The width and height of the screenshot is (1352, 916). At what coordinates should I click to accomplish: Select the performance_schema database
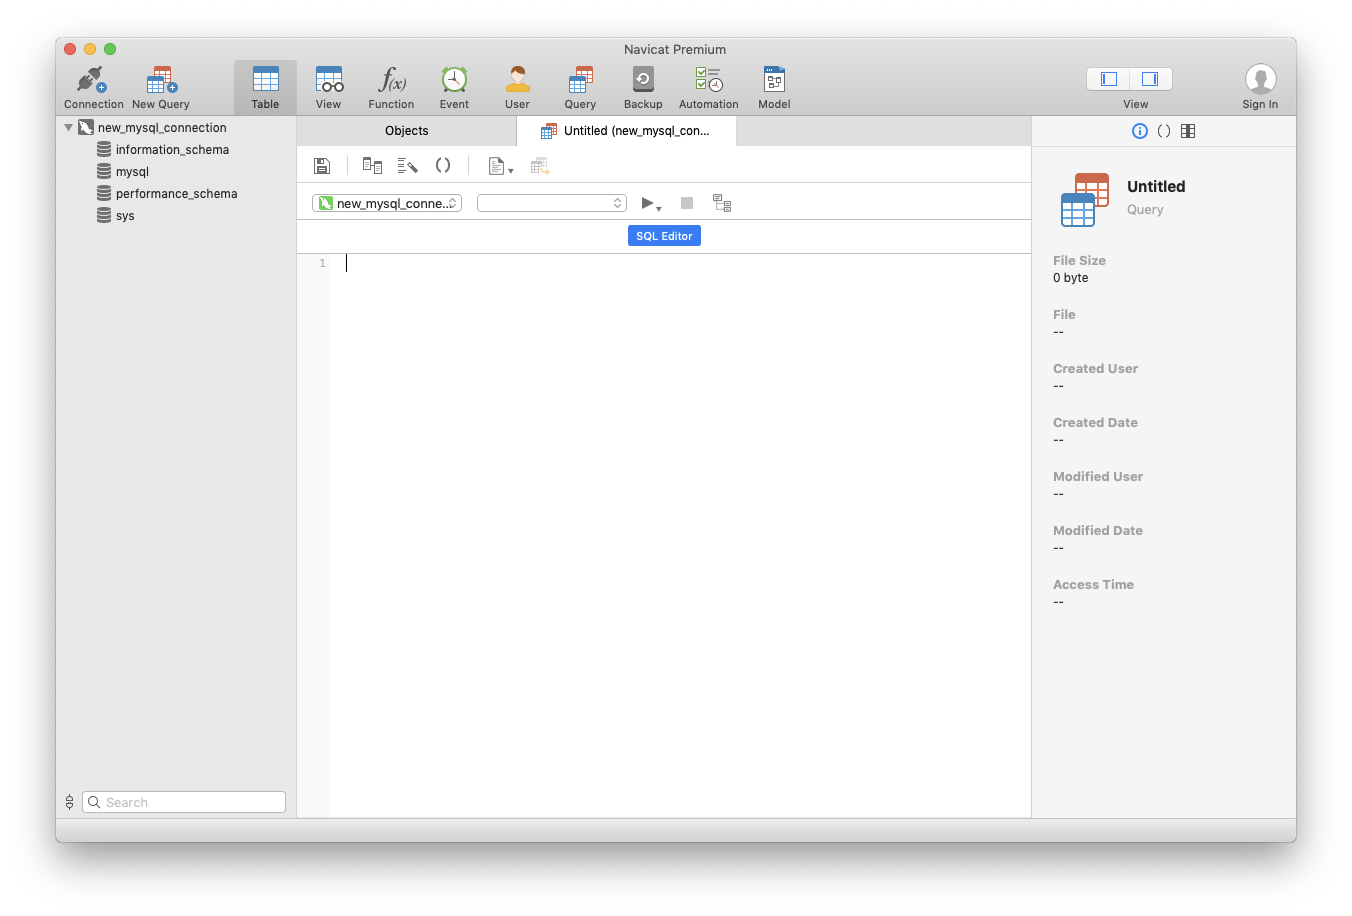click(176, 194)
